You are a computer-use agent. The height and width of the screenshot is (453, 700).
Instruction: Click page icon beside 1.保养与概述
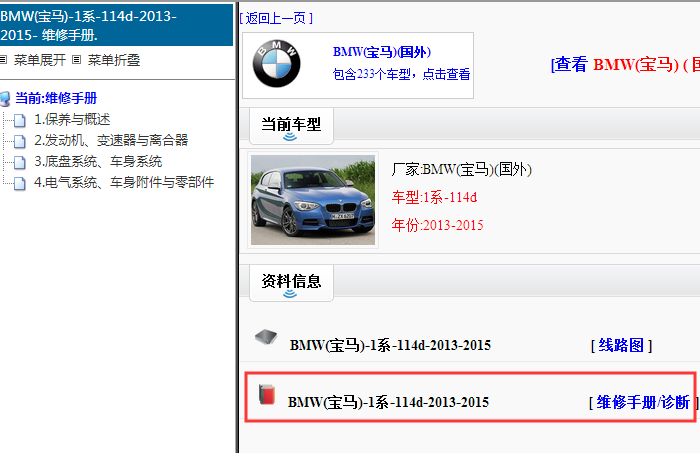pyautogui.click(x=20, y=120)
